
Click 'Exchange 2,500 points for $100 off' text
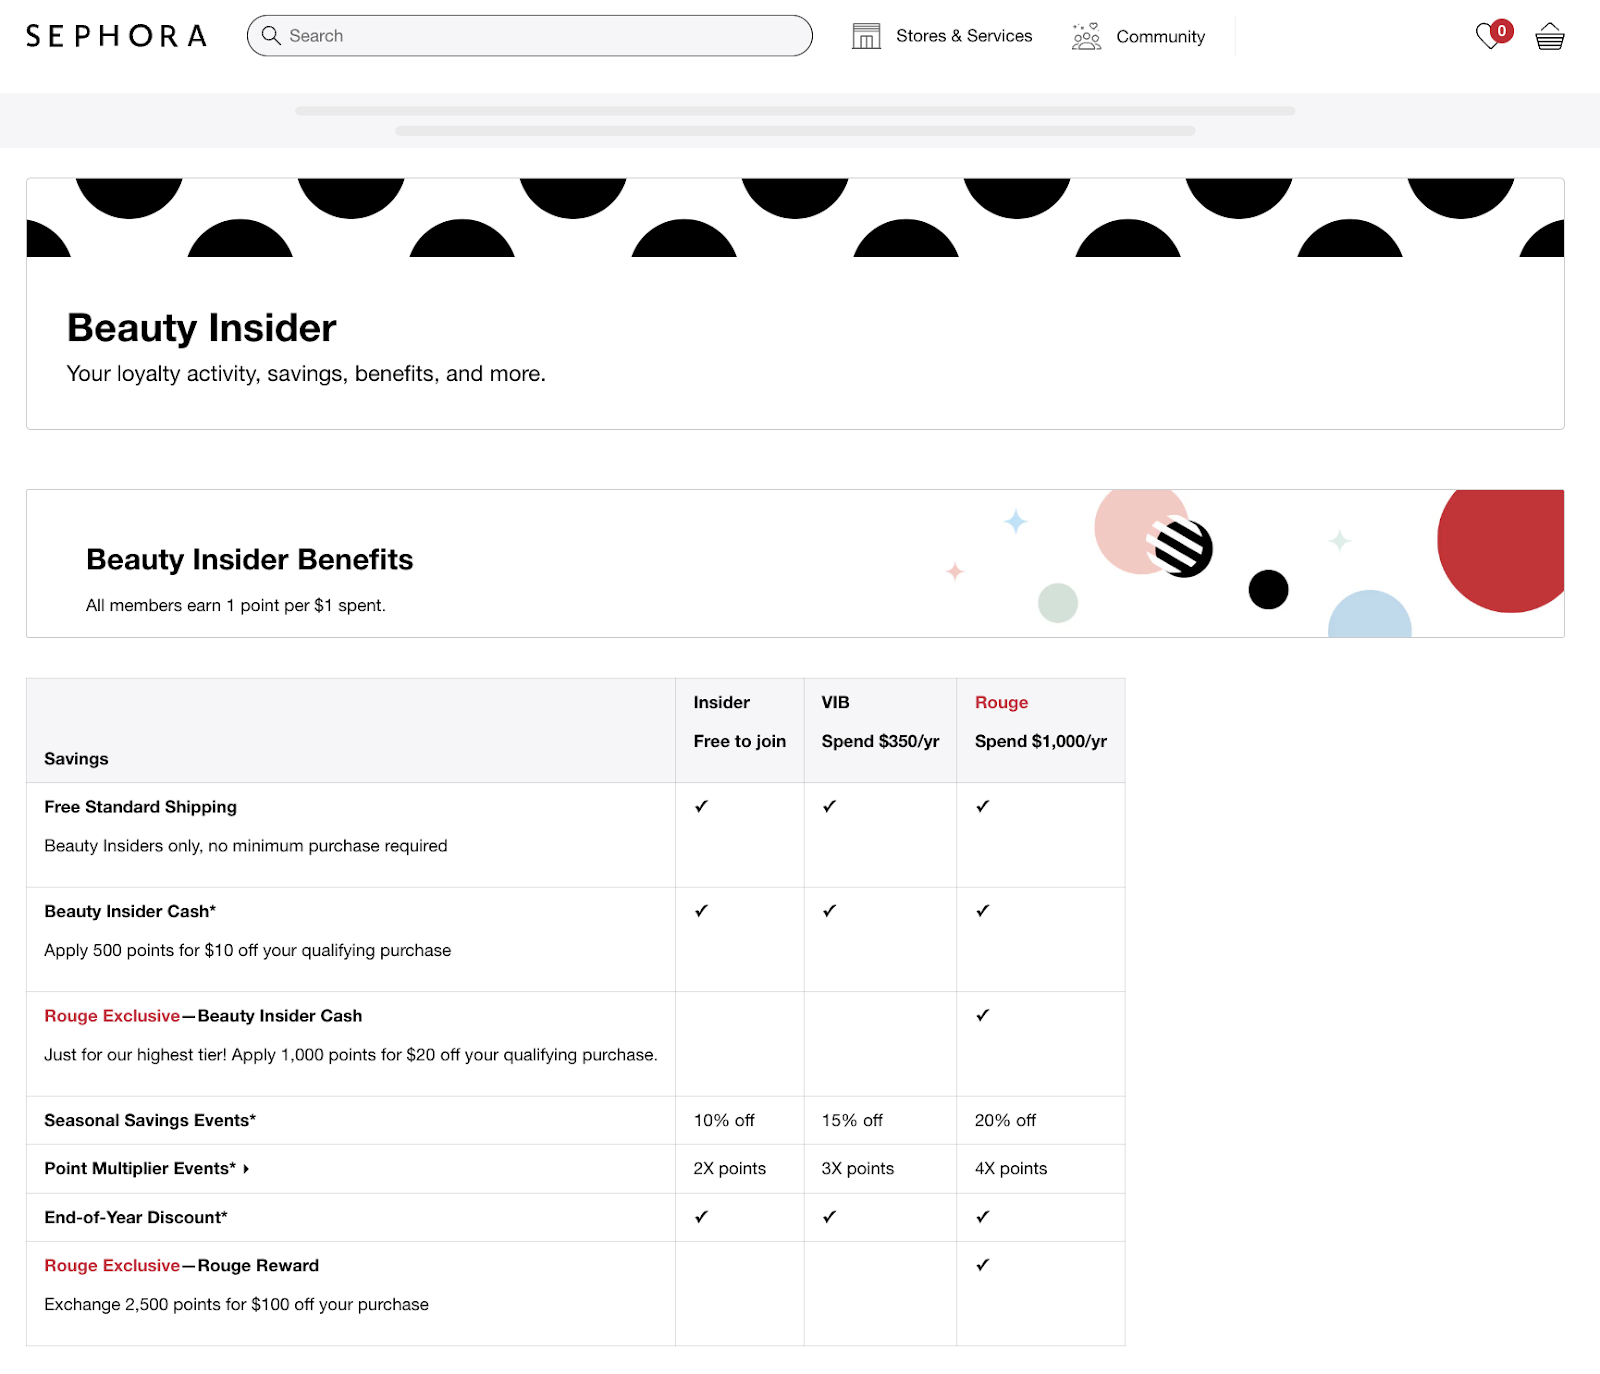click(x=237, y=1305)
